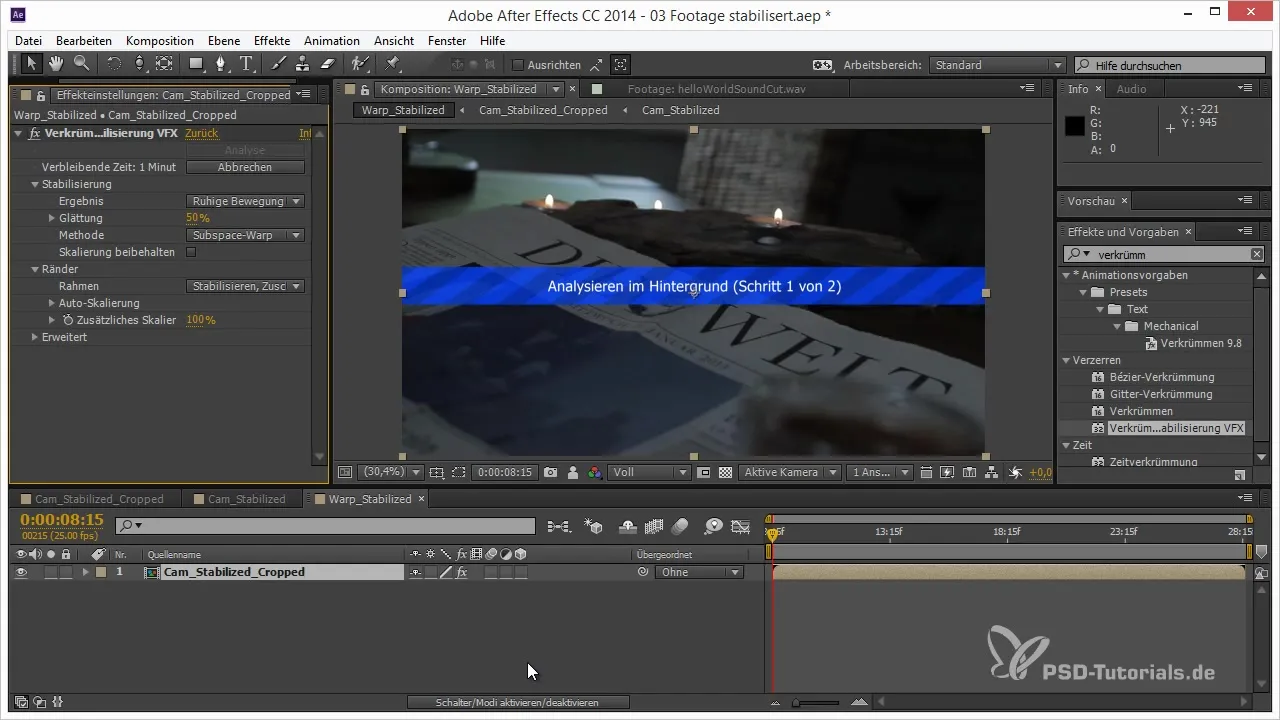
Task: Expand the Auto-Skalierung group
Action: [x=52, y=303]
